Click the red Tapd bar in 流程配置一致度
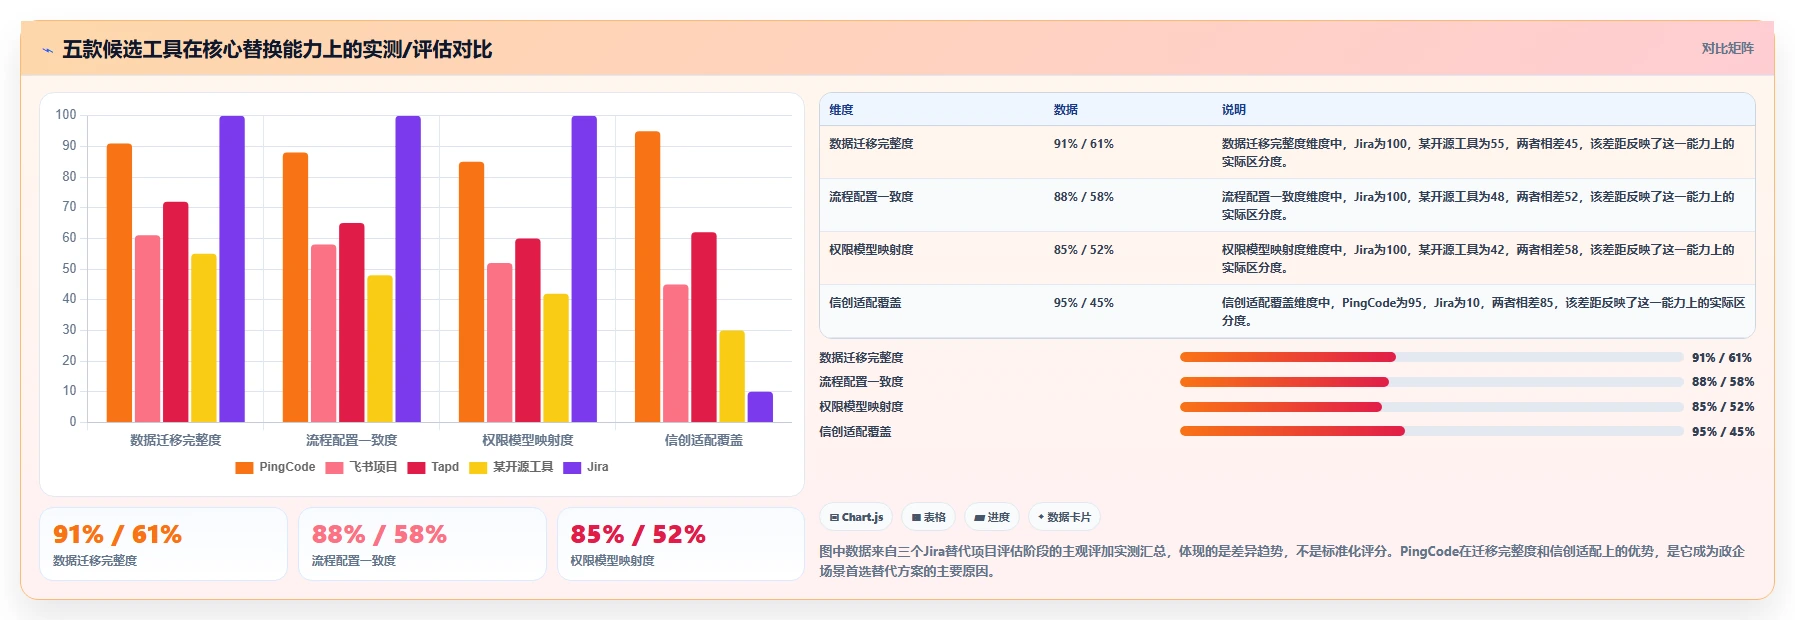The height and width of the screenshot is (620, 1795). pos(351,323)
